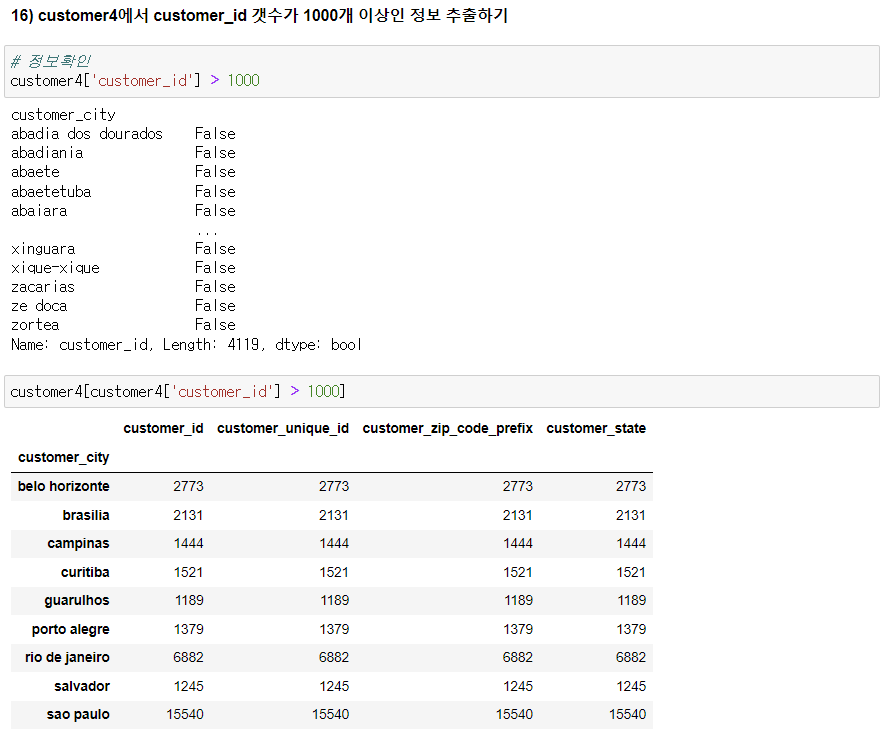
Task: Click customer_id value 2131 for brasilia
Action: [x=188, y=515]
